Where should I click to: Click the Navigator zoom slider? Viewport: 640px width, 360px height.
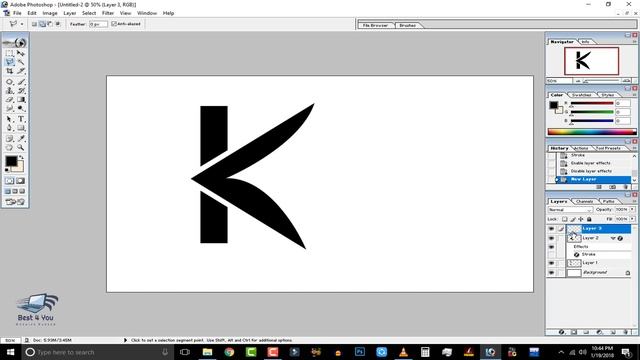pos(603,81)
